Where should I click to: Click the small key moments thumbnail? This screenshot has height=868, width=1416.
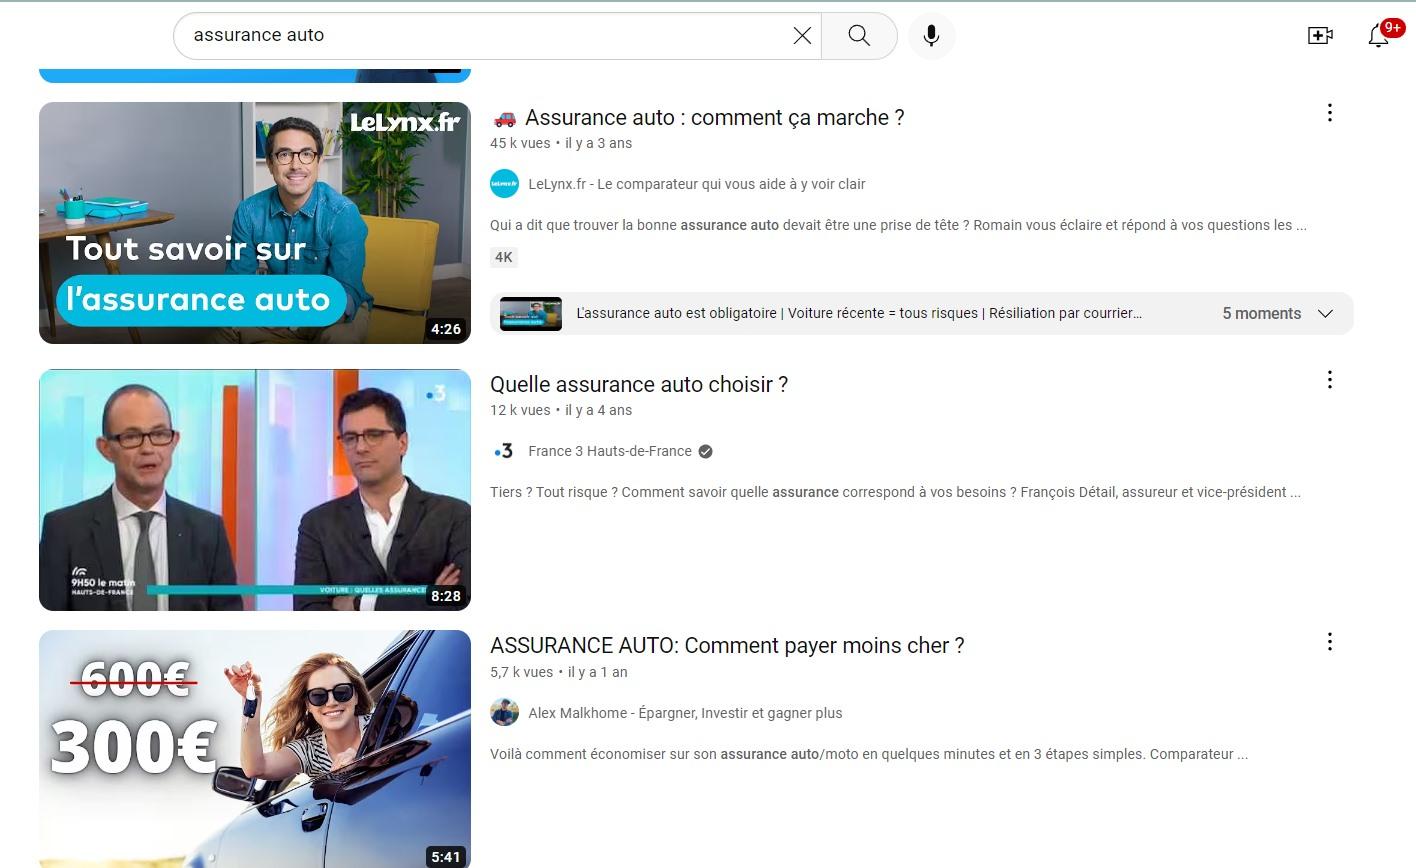click(x=531, y=314)
